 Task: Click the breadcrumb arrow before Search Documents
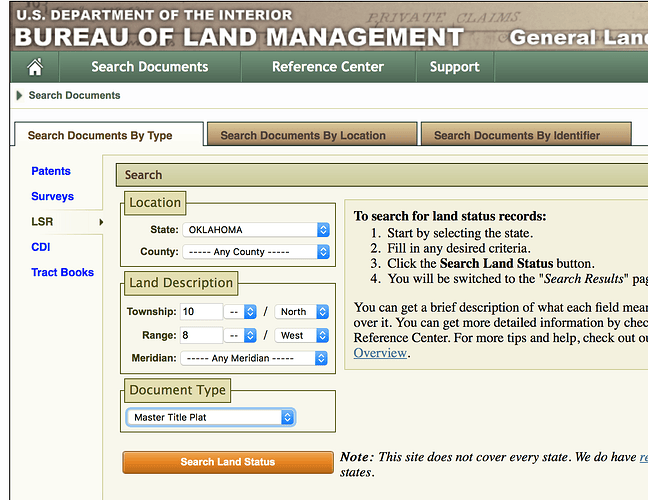[19, 95]
